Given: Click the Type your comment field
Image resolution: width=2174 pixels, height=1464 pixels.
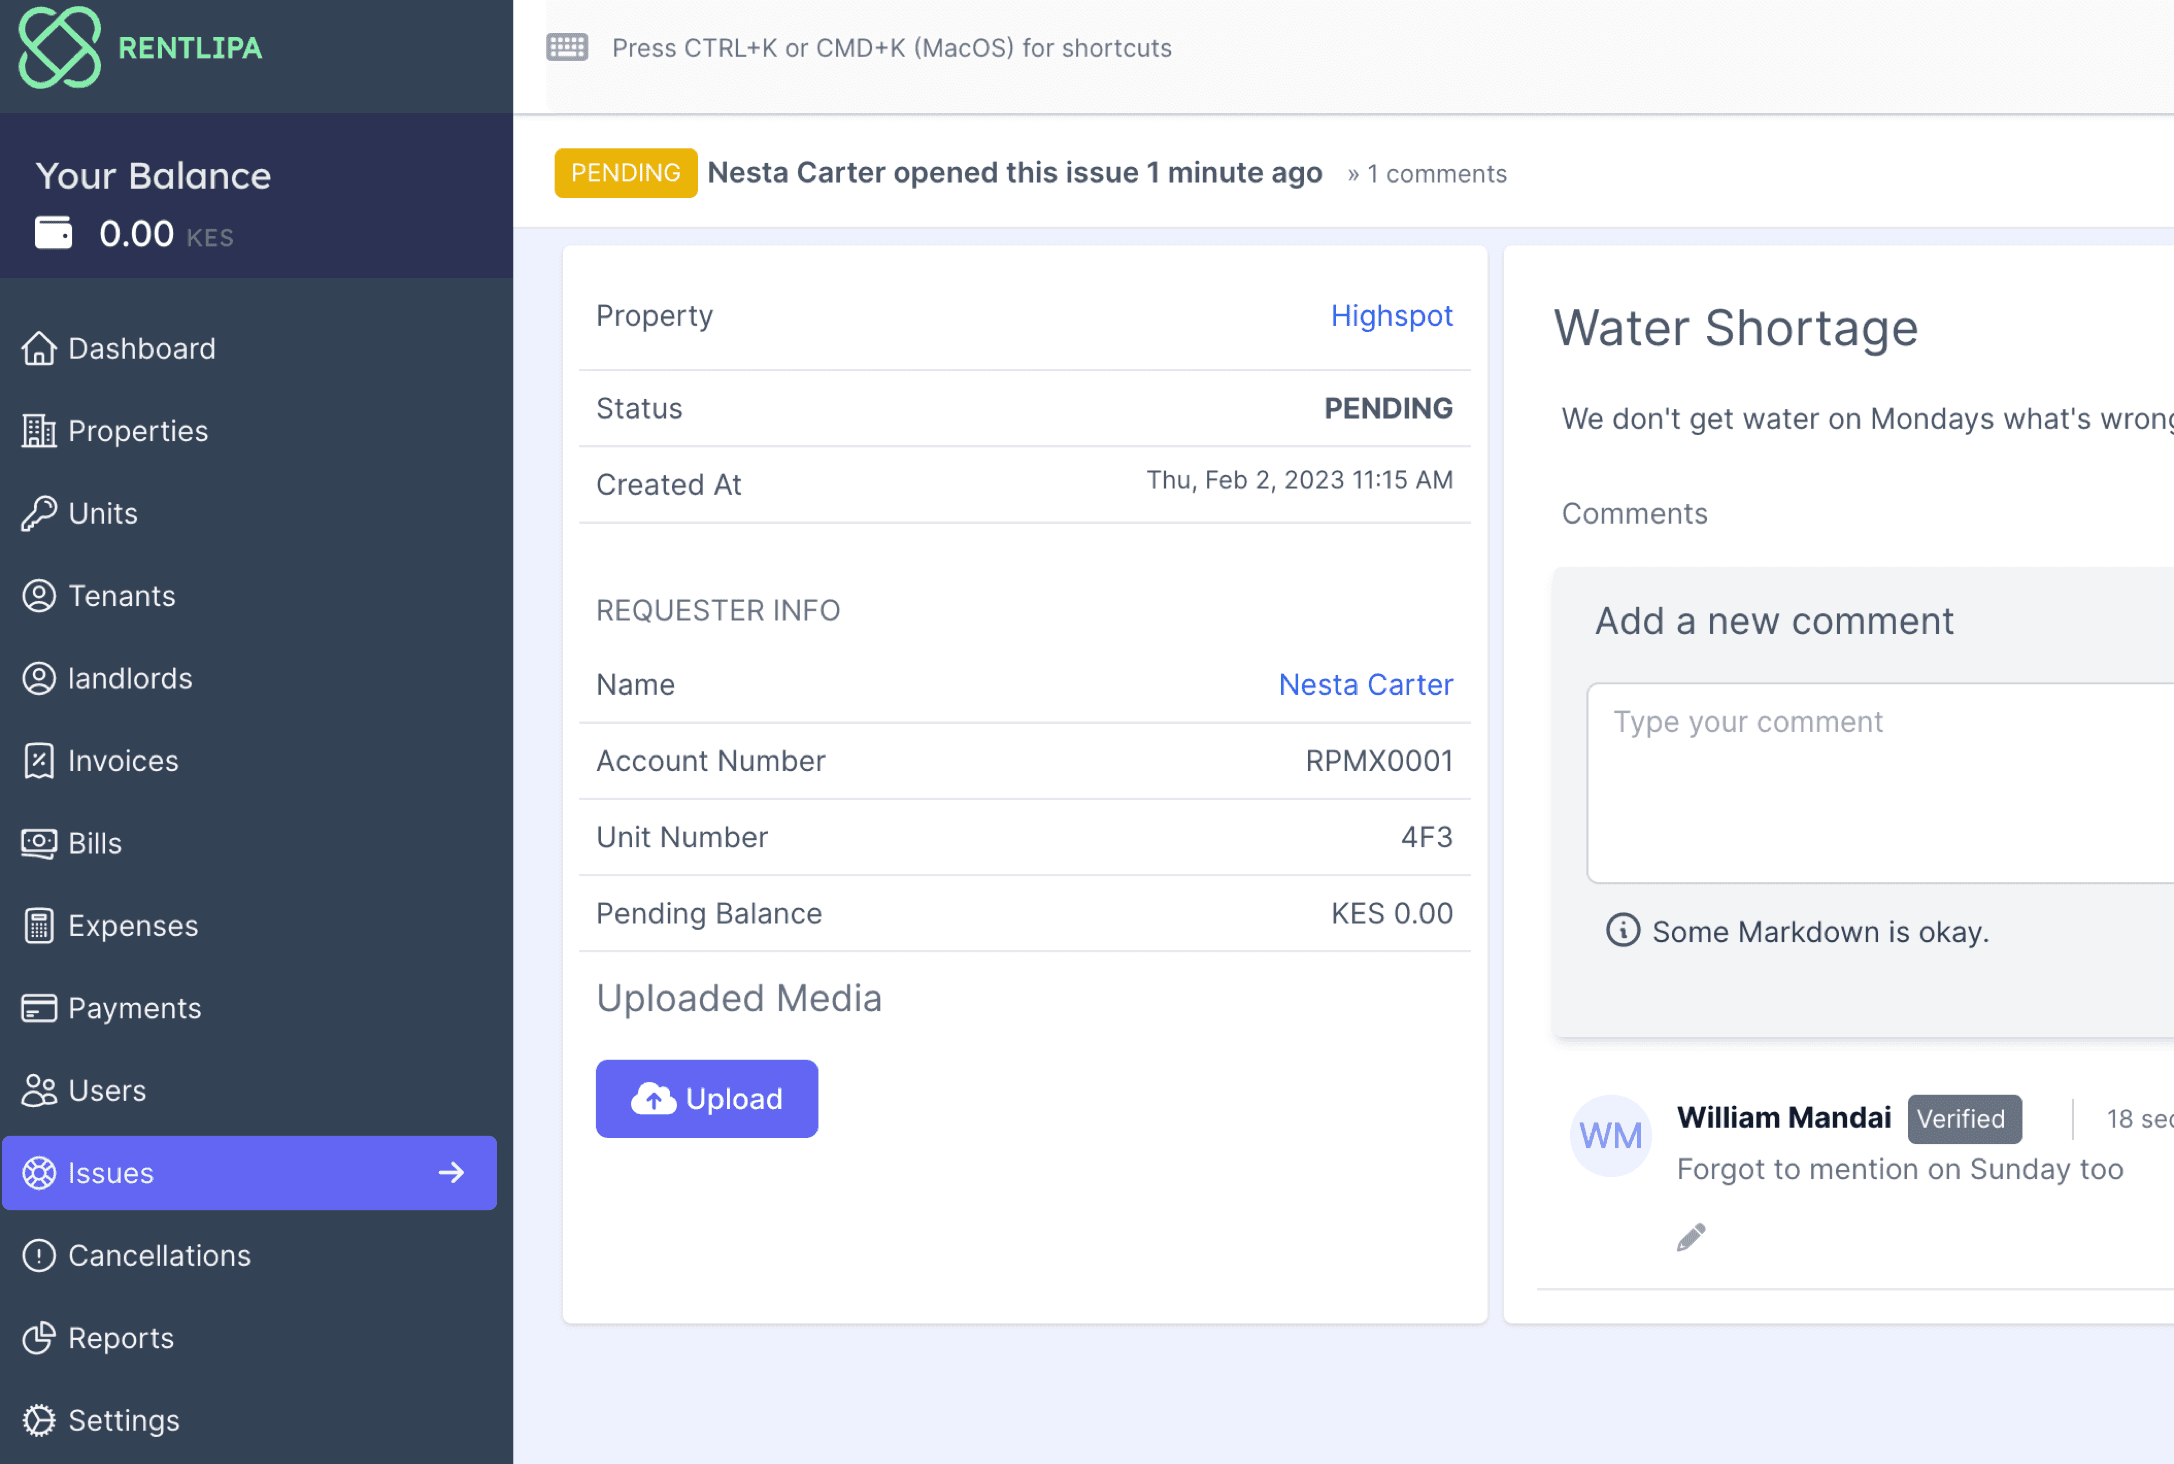Looking at the screenshot, I should point(1880,782).
